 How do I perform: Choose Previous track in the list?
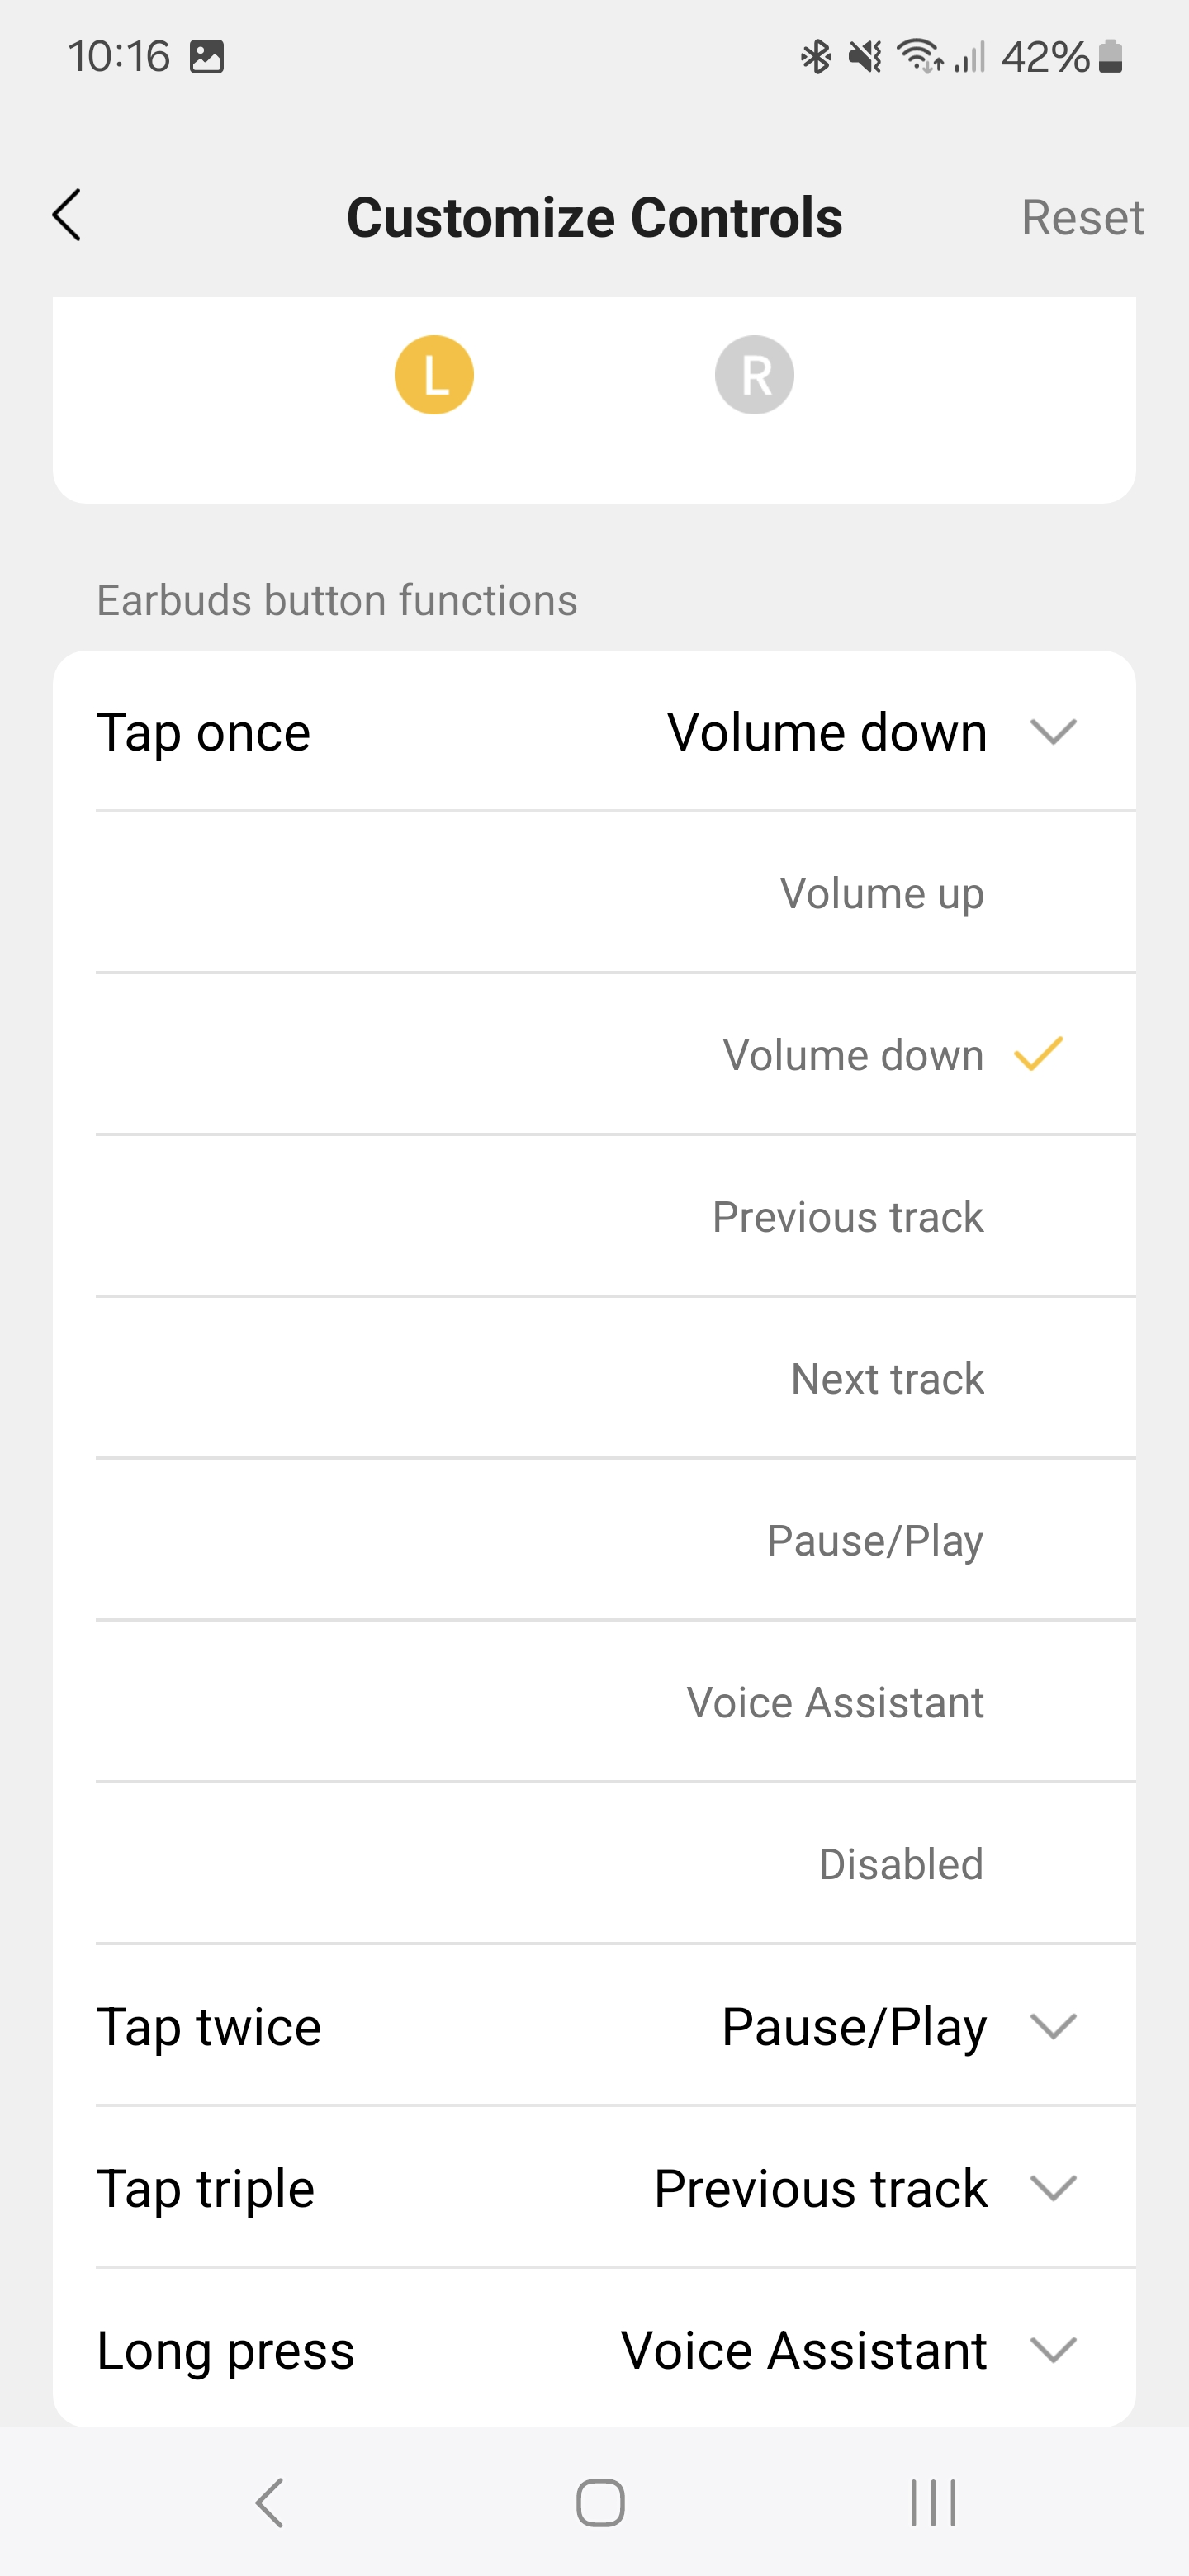847,1217
